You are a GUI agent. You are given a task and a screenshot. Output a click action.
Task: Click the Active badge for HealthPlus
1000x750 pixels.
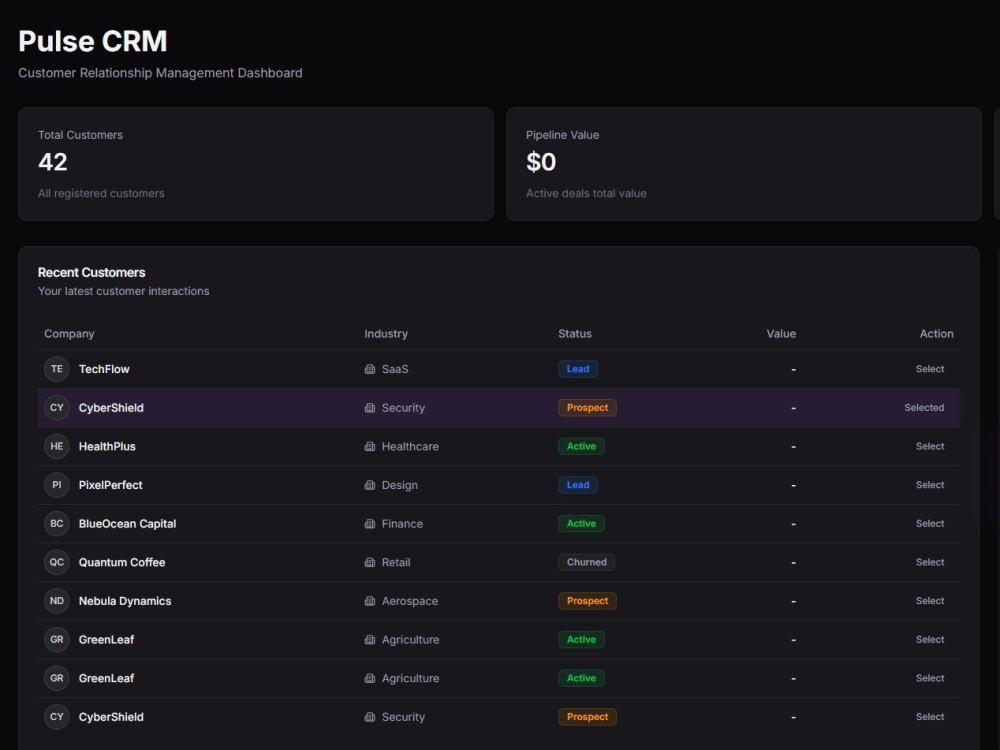(x=582, y=446)
